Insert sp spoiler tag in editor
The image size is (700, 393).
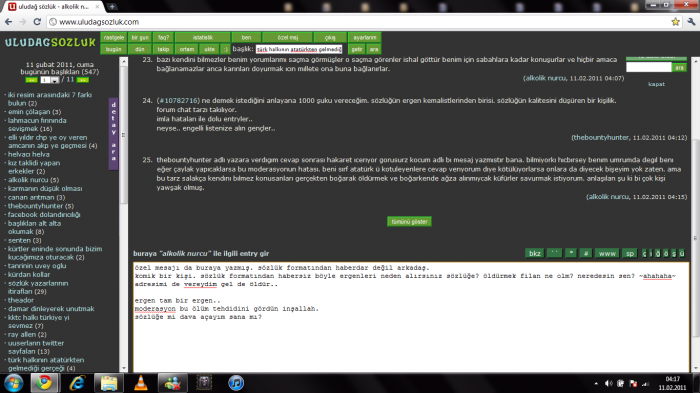[629, 253]
